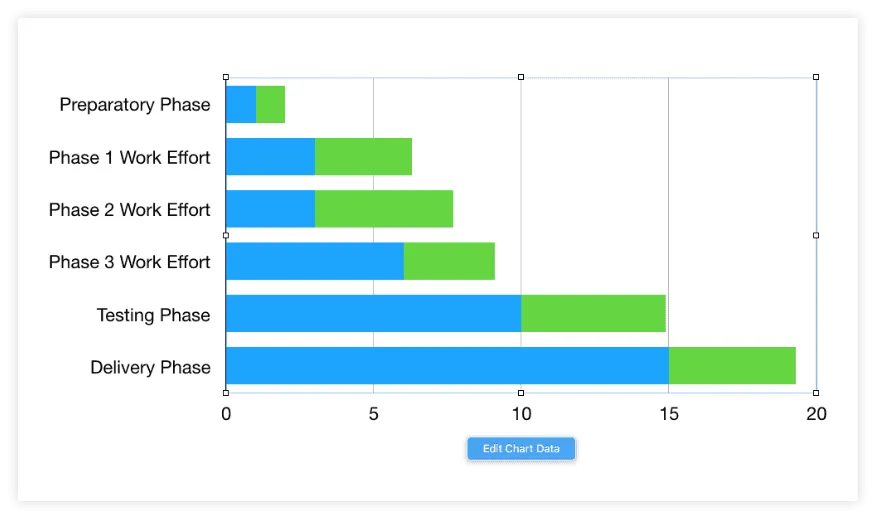
Task: Select the green Phase 3 Work Effort segment
Action: pos(449,261)
